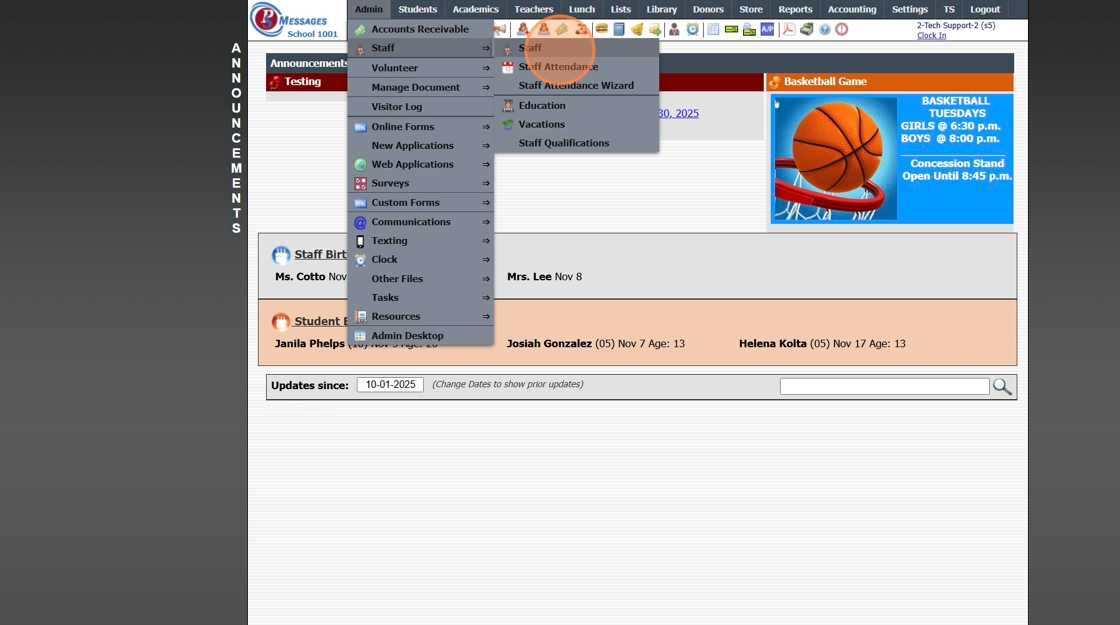This screenshot has height=625, width=1120.
Task: Select Admin Desktop in the Admin menu
Action: [421, 336]
